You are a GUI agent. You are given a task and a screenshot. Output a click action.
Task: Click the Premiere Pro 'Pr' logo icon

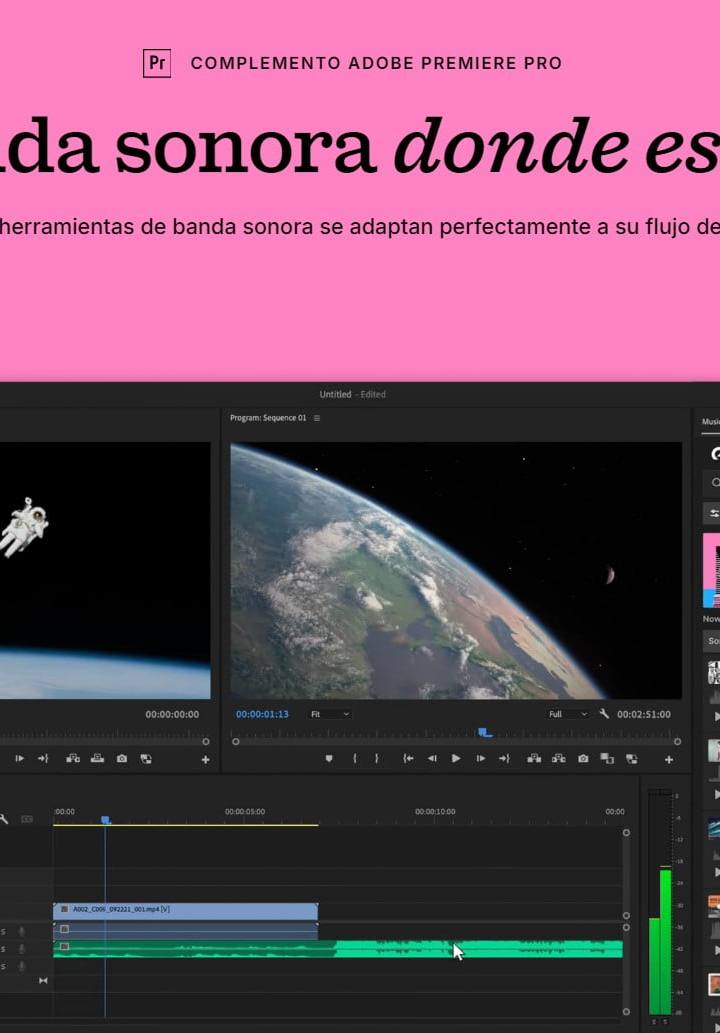click(x=157, y=63)
